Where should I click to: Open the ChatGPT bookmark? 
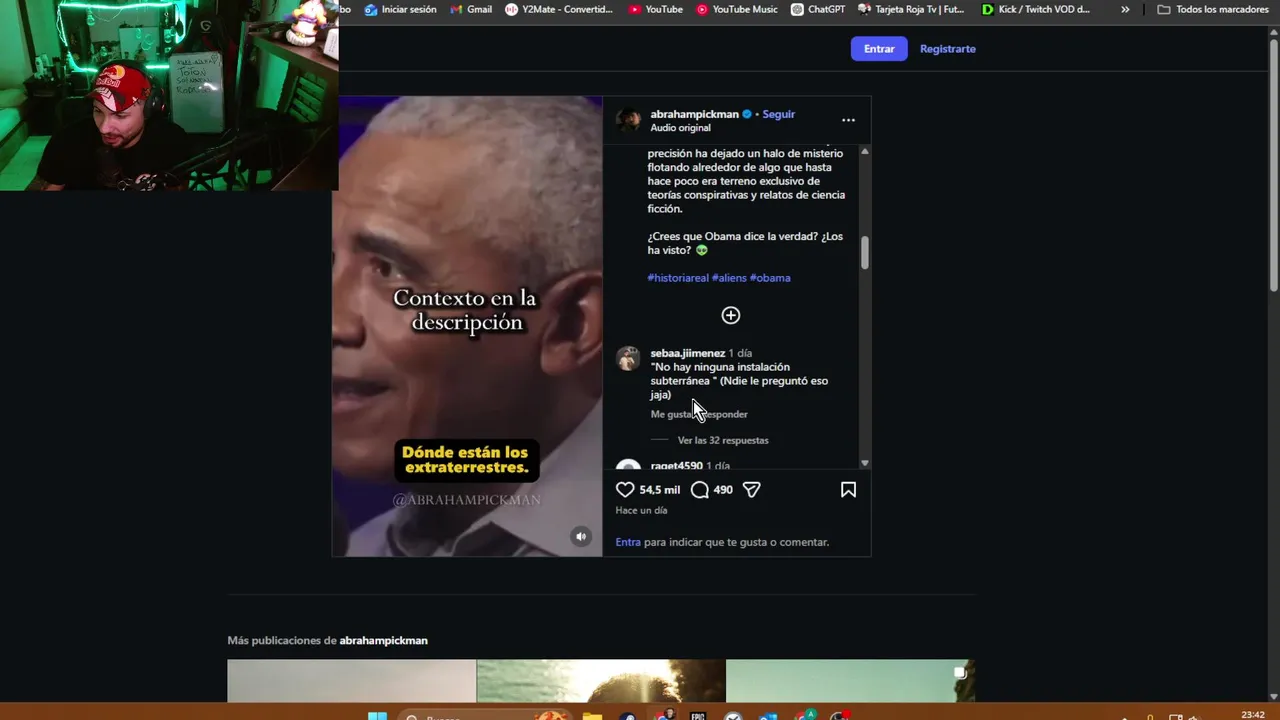pos(818,9)
